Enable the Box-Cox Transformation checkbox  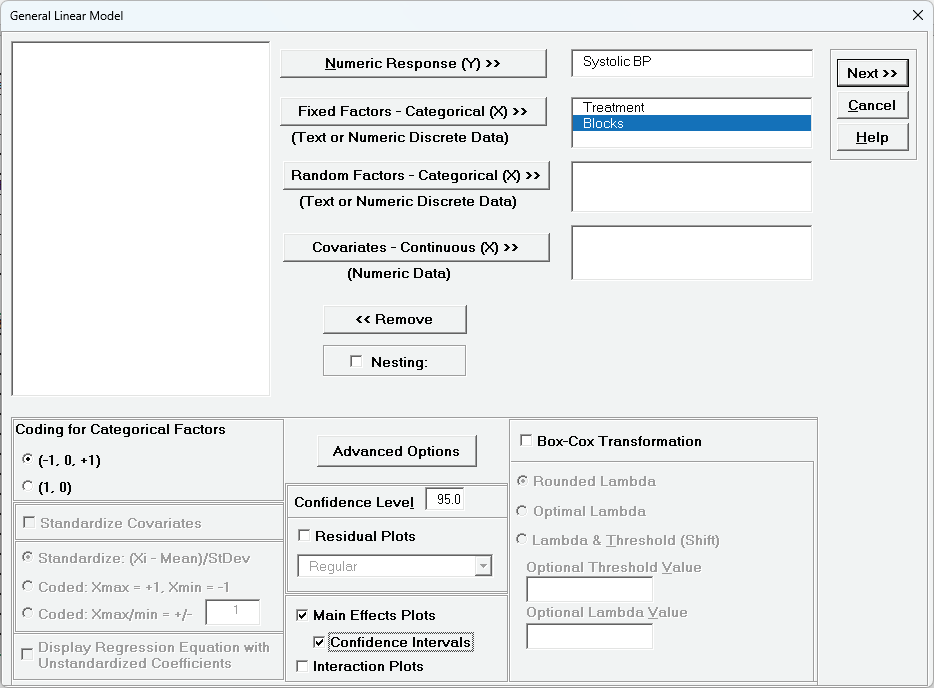tap(525, 441)
